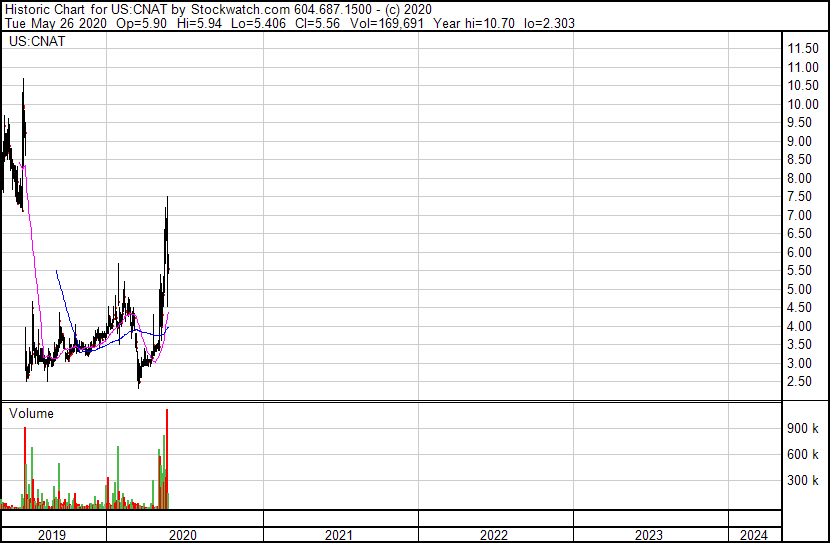Click the 5.00 price axis label
Viewport: 830px width, 543px height.
click(799, 289)
